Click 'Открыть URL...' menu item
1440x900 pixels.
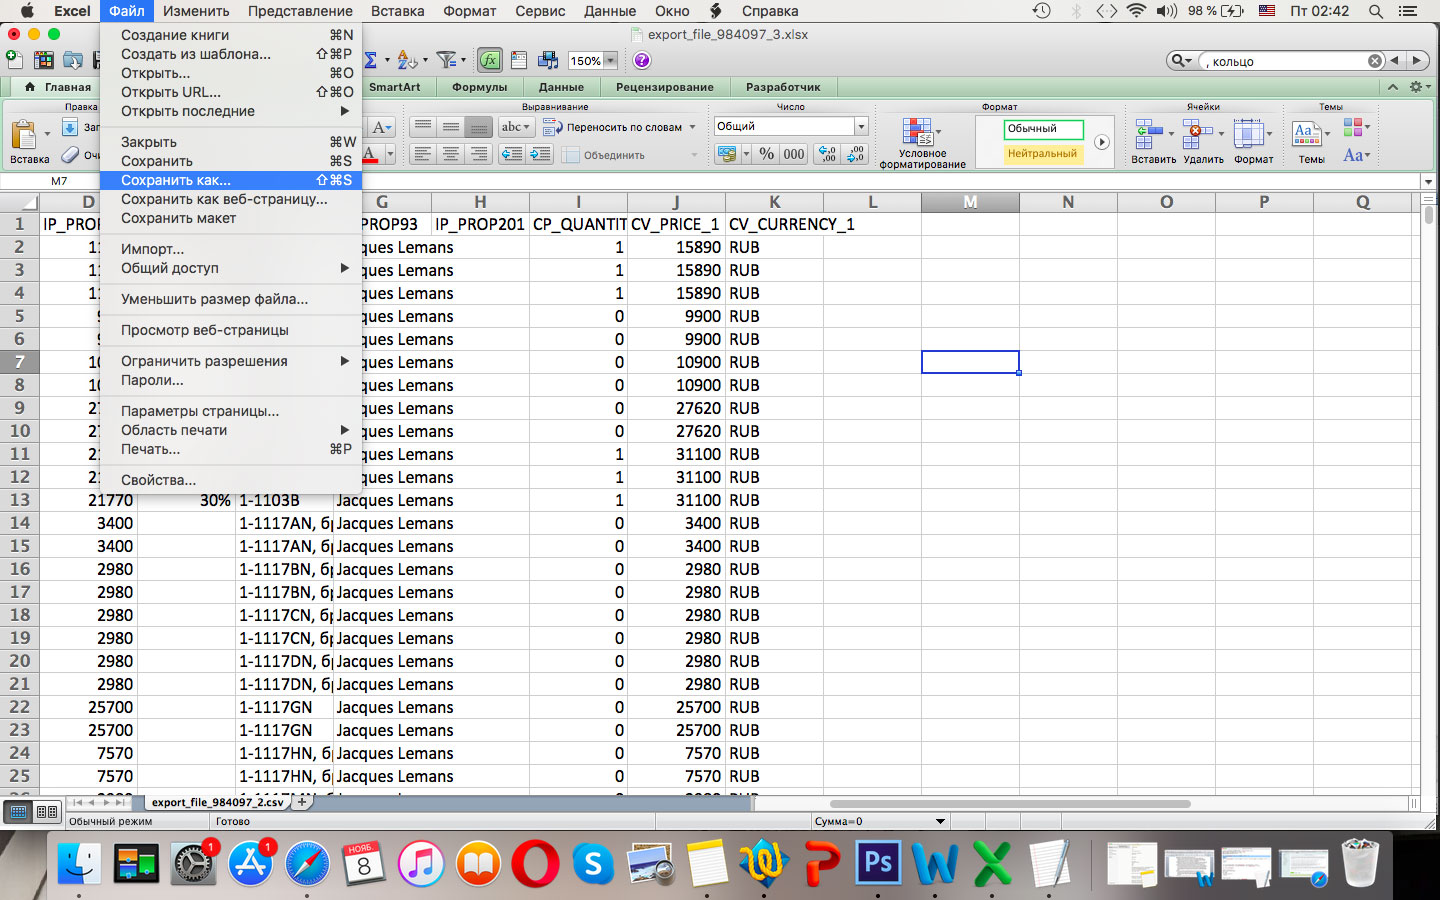coord(230,92)
